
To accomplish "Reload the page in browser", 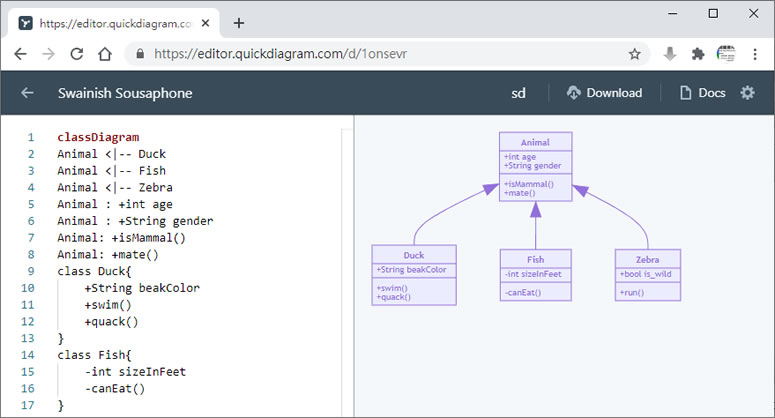I will (x=74, y=54).
